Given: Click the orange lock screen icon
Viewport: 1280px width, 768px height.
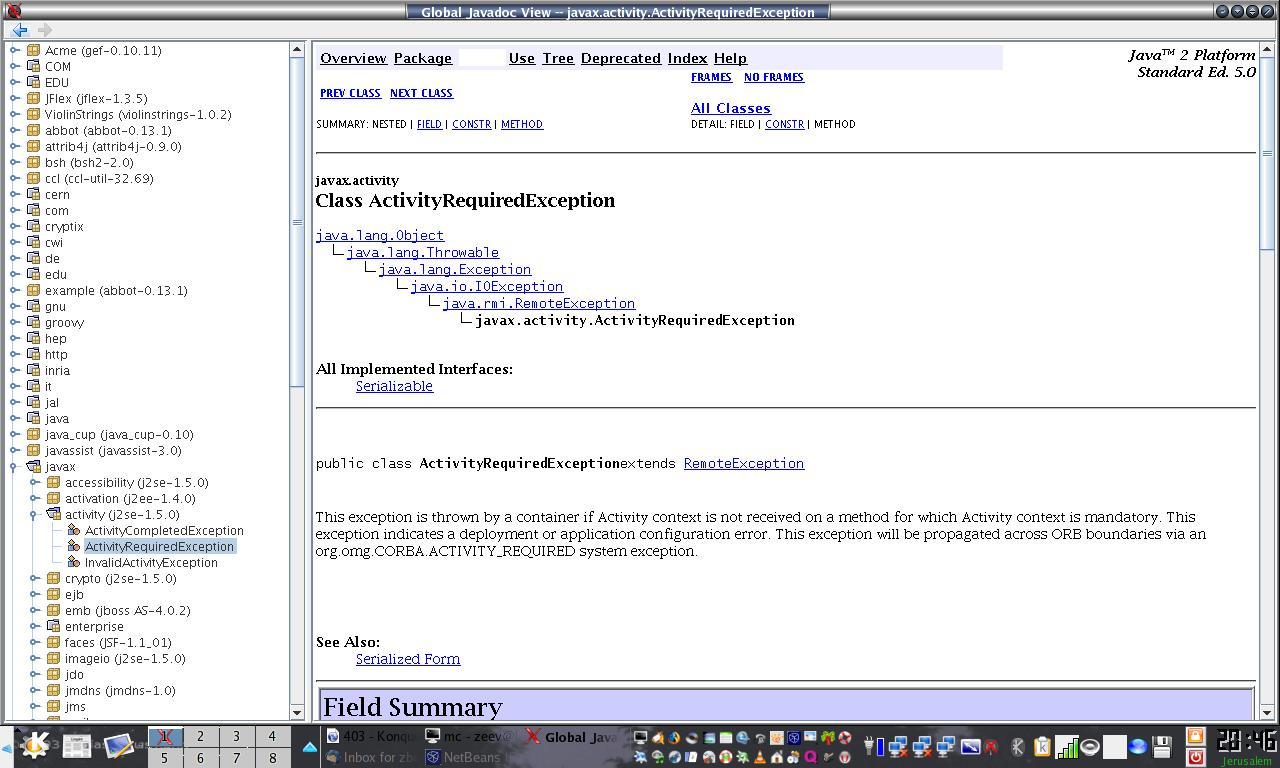Looking at the screenshot, I should [x=1196, y=737].
